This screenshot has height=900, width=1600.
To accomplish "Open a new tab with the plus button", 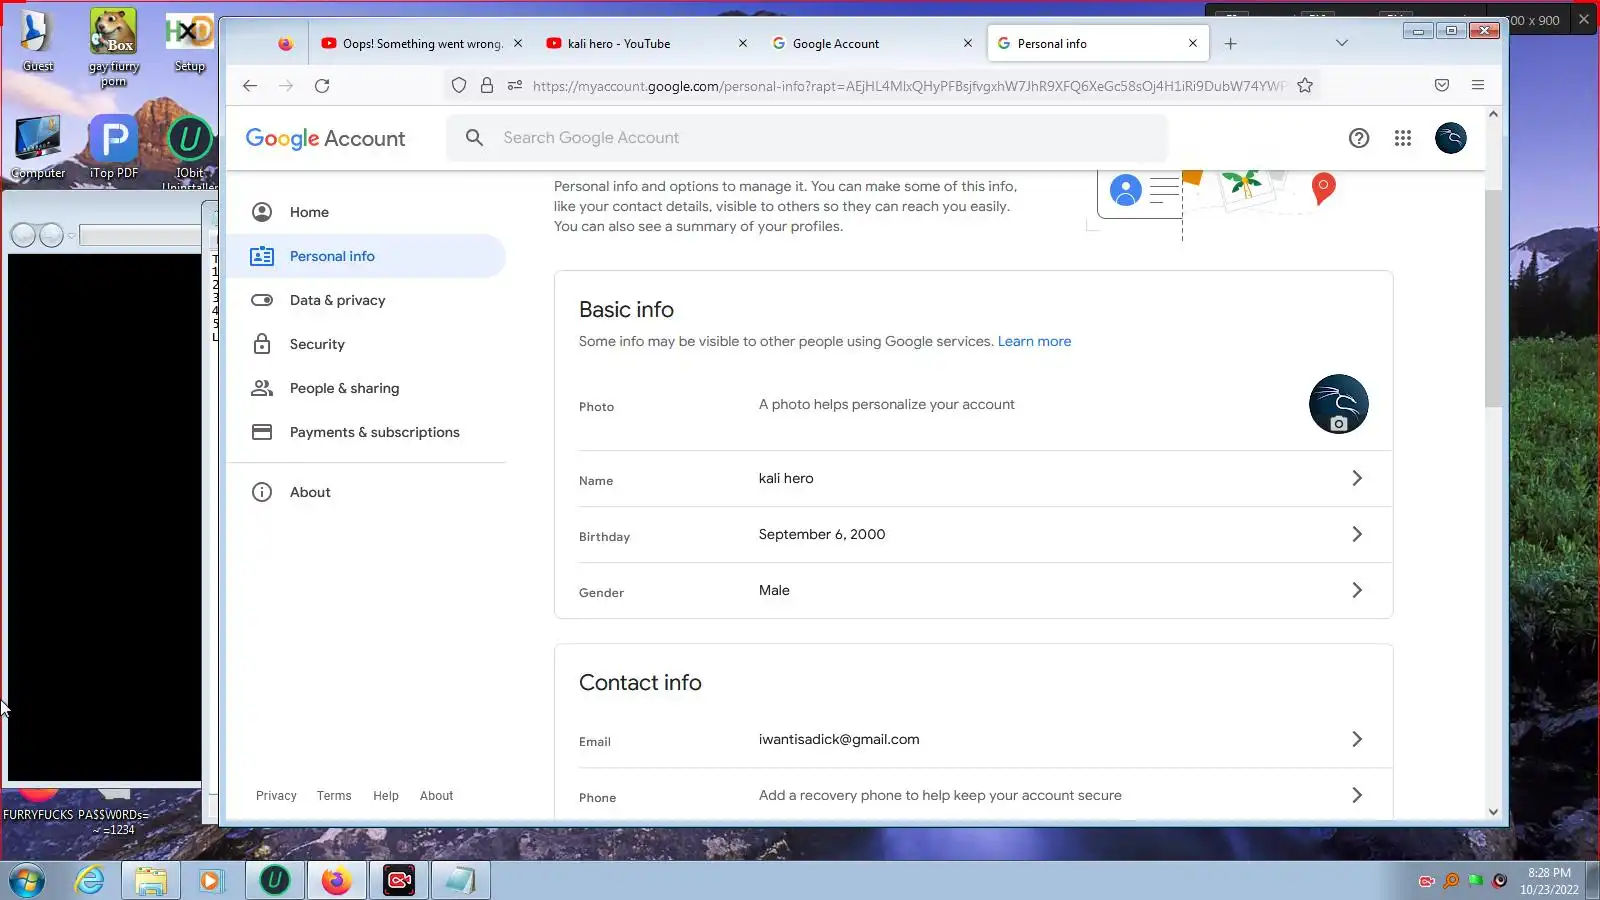I will click(x=1231, y=44).
